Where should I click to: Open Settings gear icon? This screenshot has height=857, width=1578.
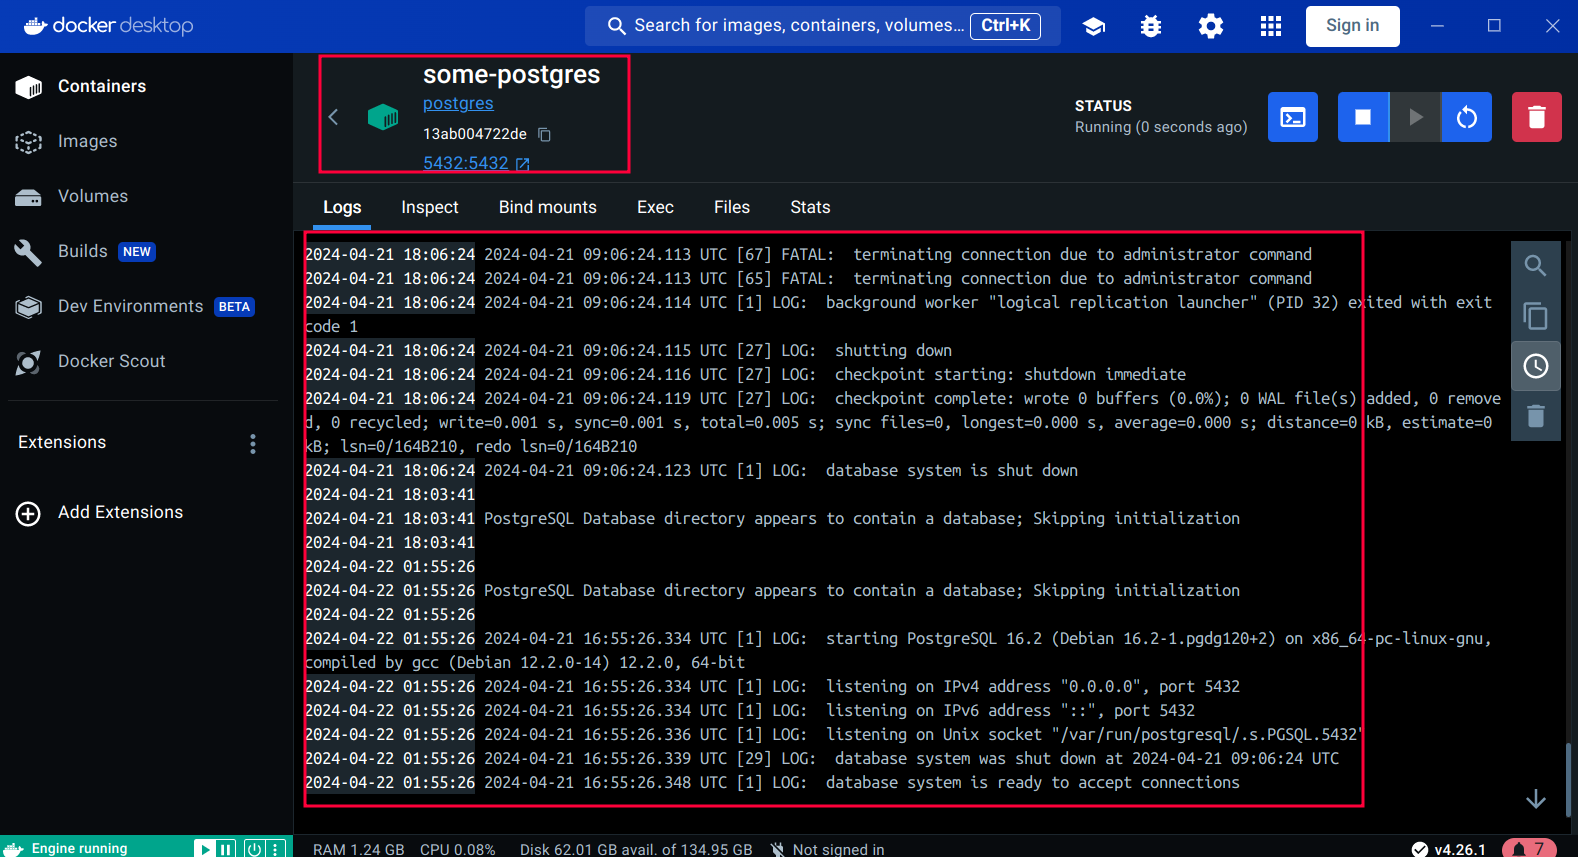pyautogui.click(x=1211, y=26)
